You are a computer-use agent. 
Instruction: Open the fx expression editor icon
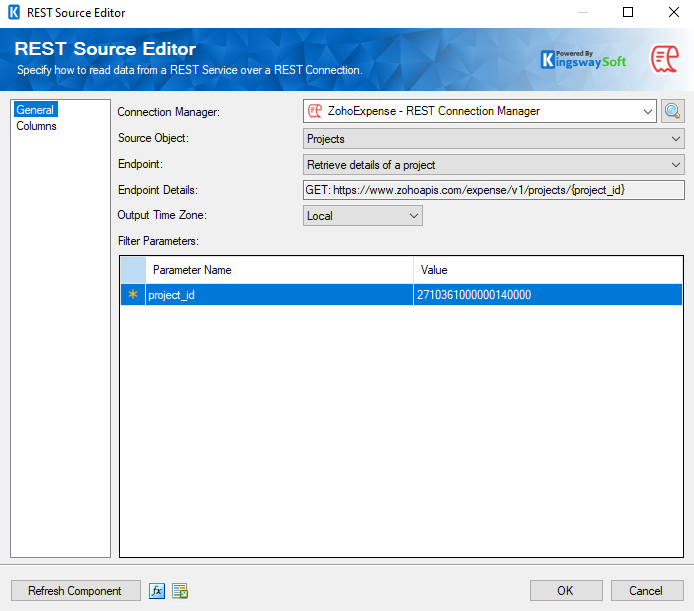(x=157, y=591)
